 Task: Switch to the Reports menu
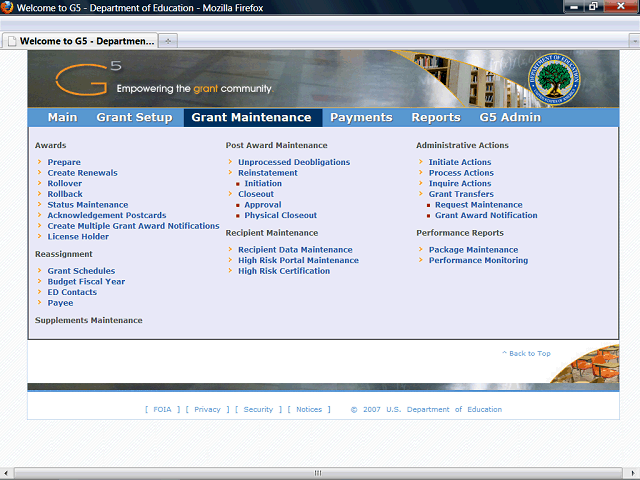[435, 118]
